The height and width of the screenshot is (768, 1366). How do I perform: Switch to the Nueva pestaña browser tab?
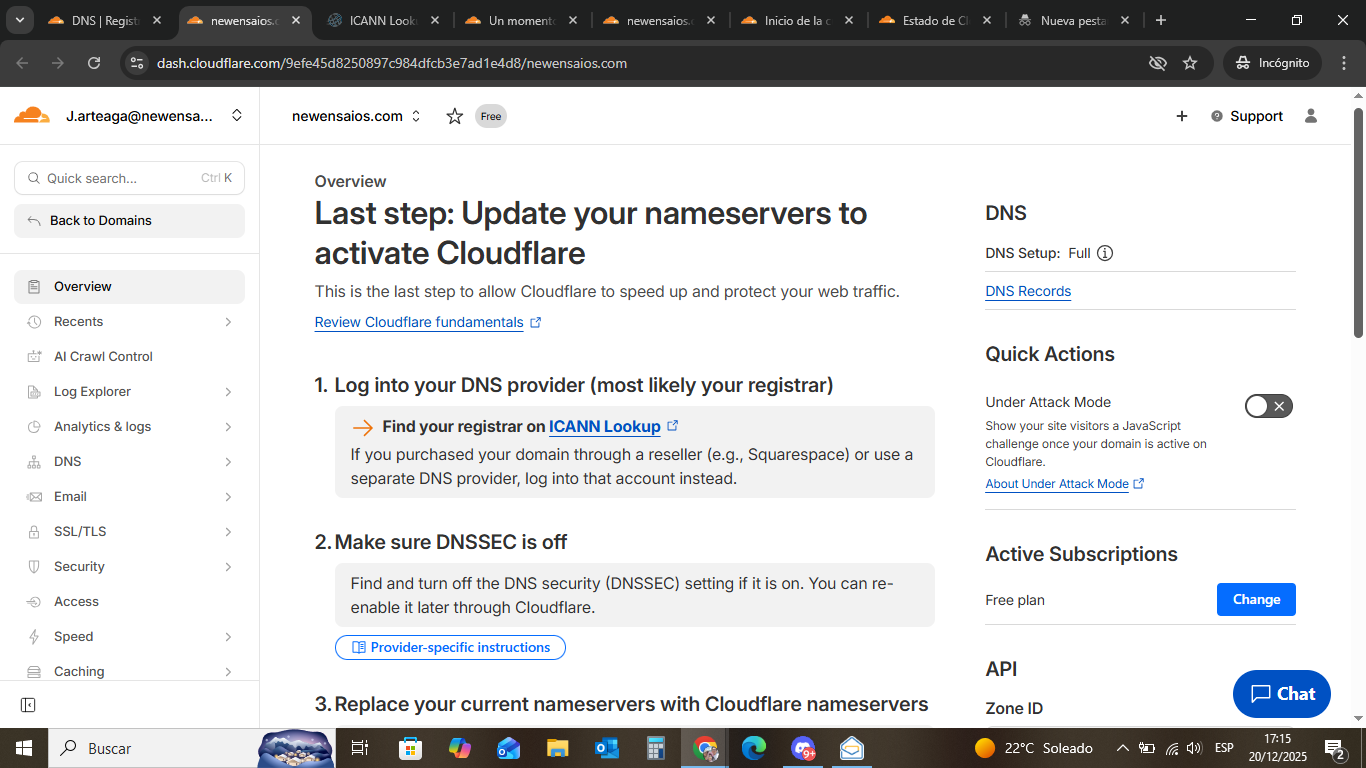pos(1073,20)
